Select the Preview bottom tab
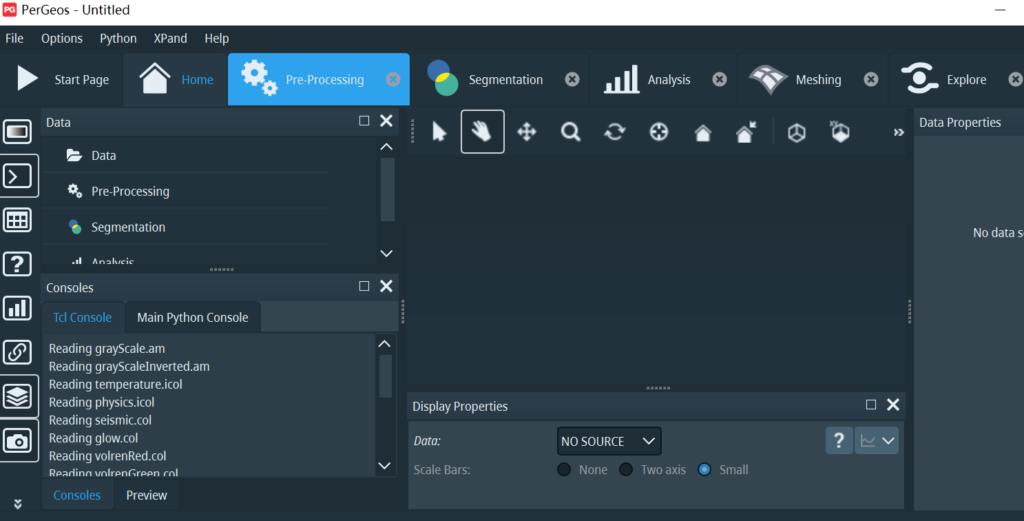Viewport: 1024px width, 521px height. coord(146,495)
